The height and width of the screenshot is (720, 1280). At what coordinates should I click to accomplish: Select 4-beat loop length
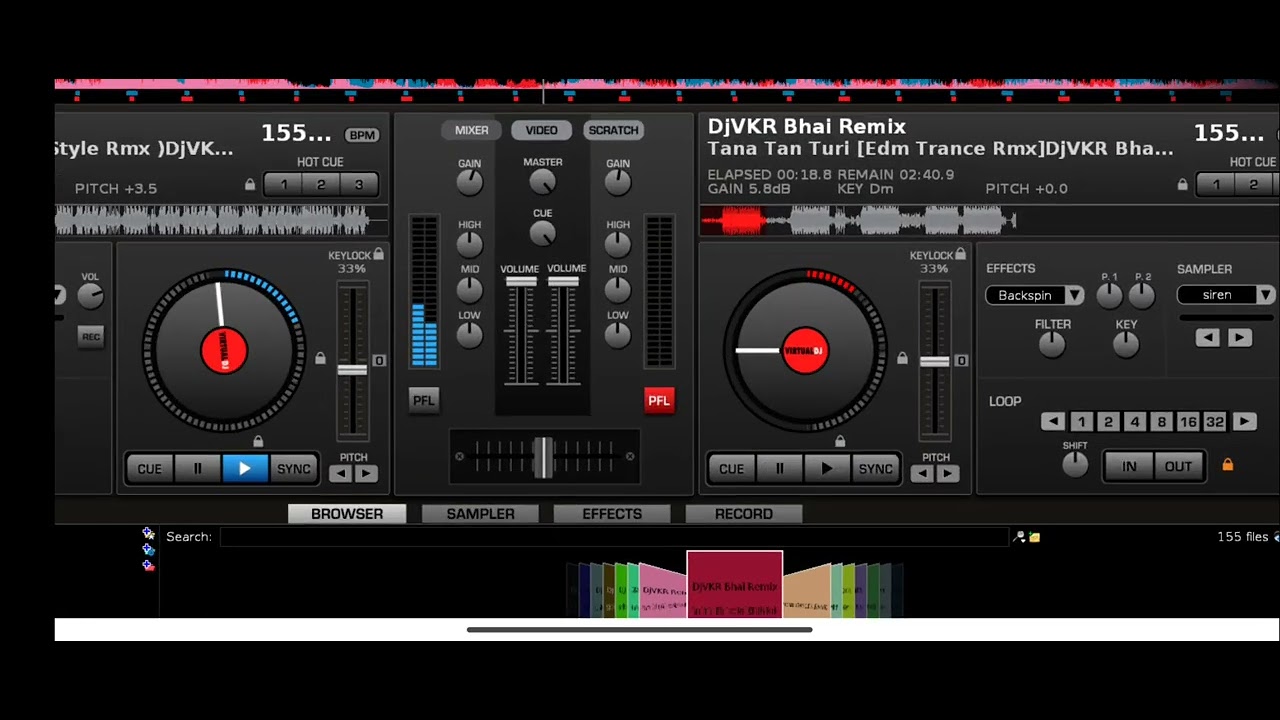1135,422
